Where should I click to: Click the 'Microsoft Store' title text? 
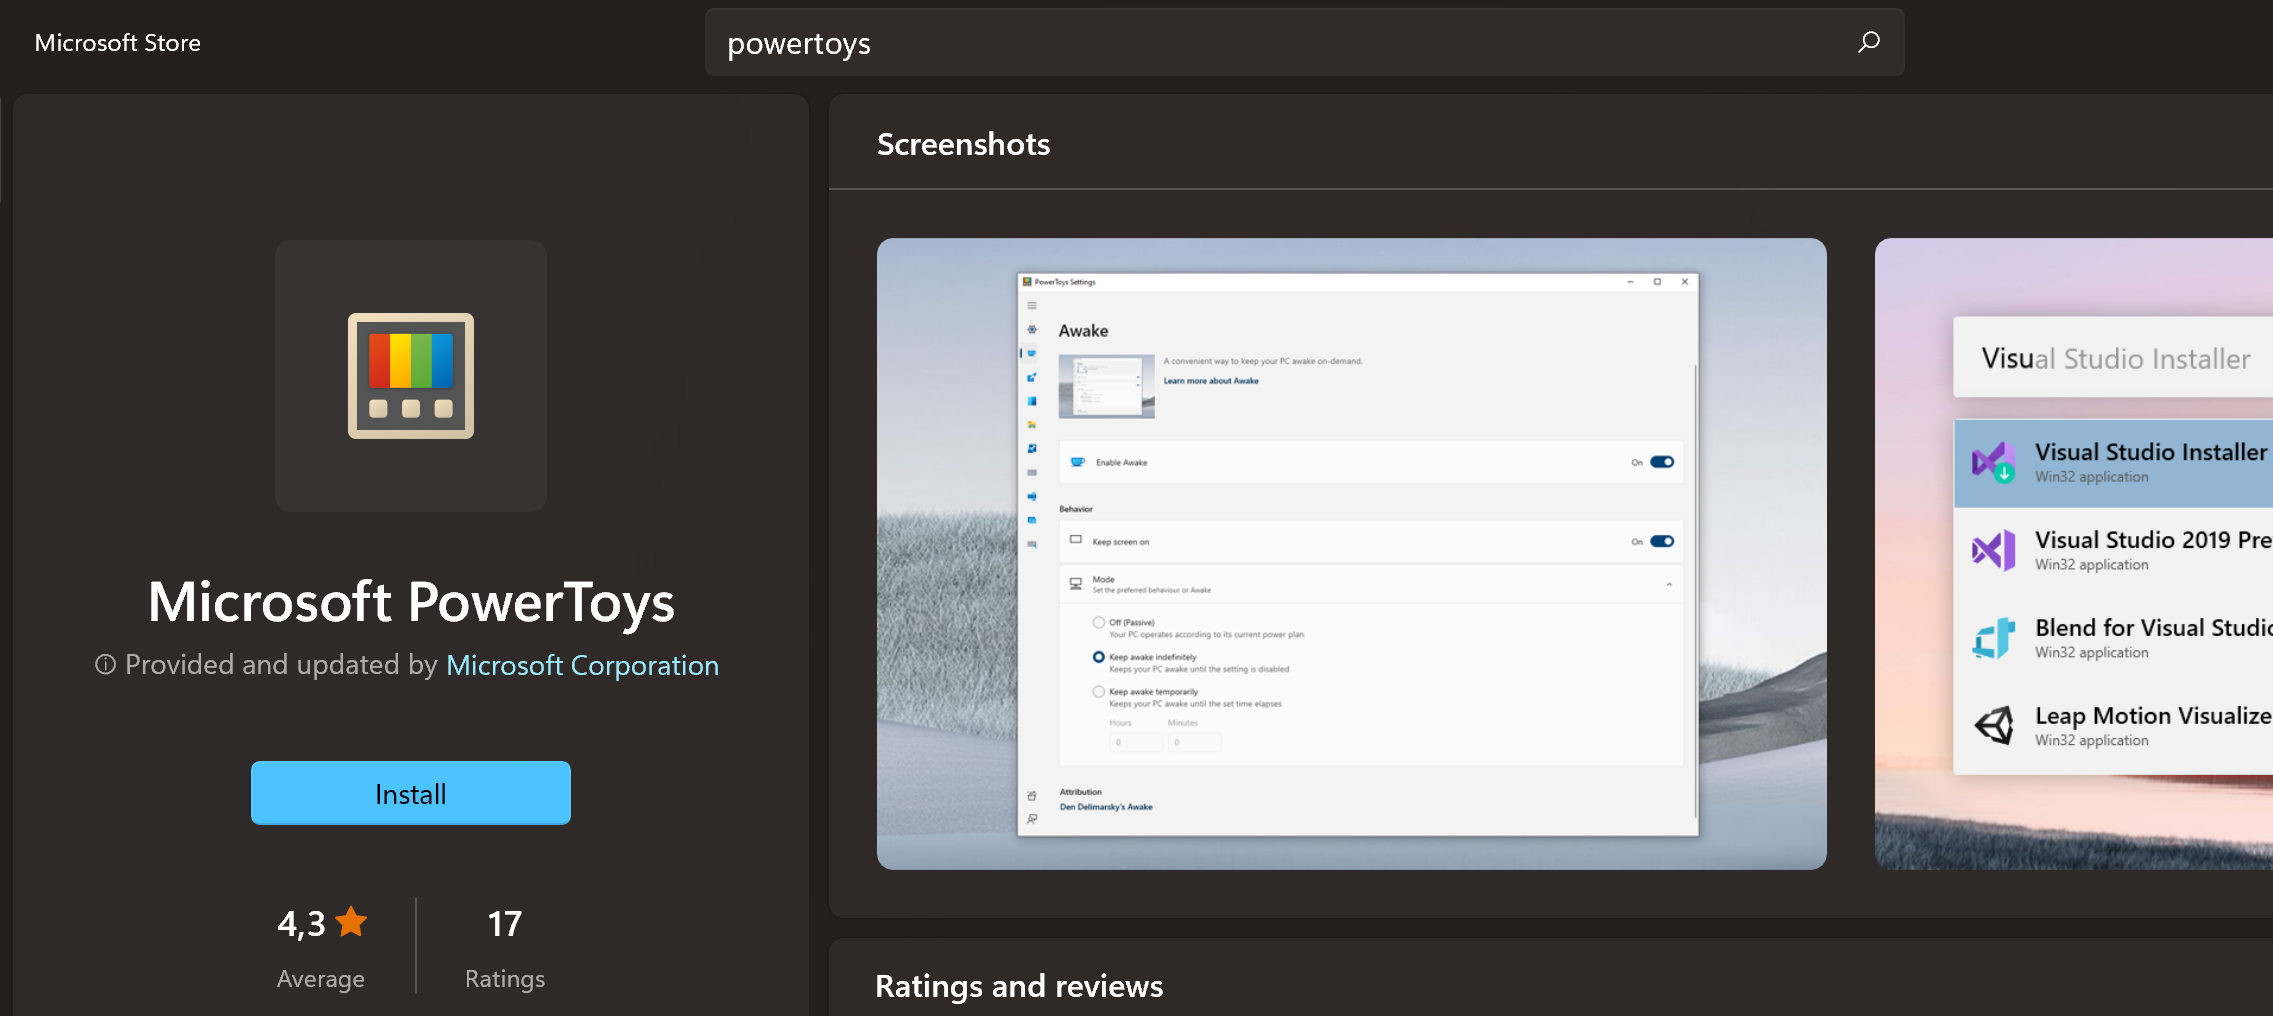pos(118,43)
